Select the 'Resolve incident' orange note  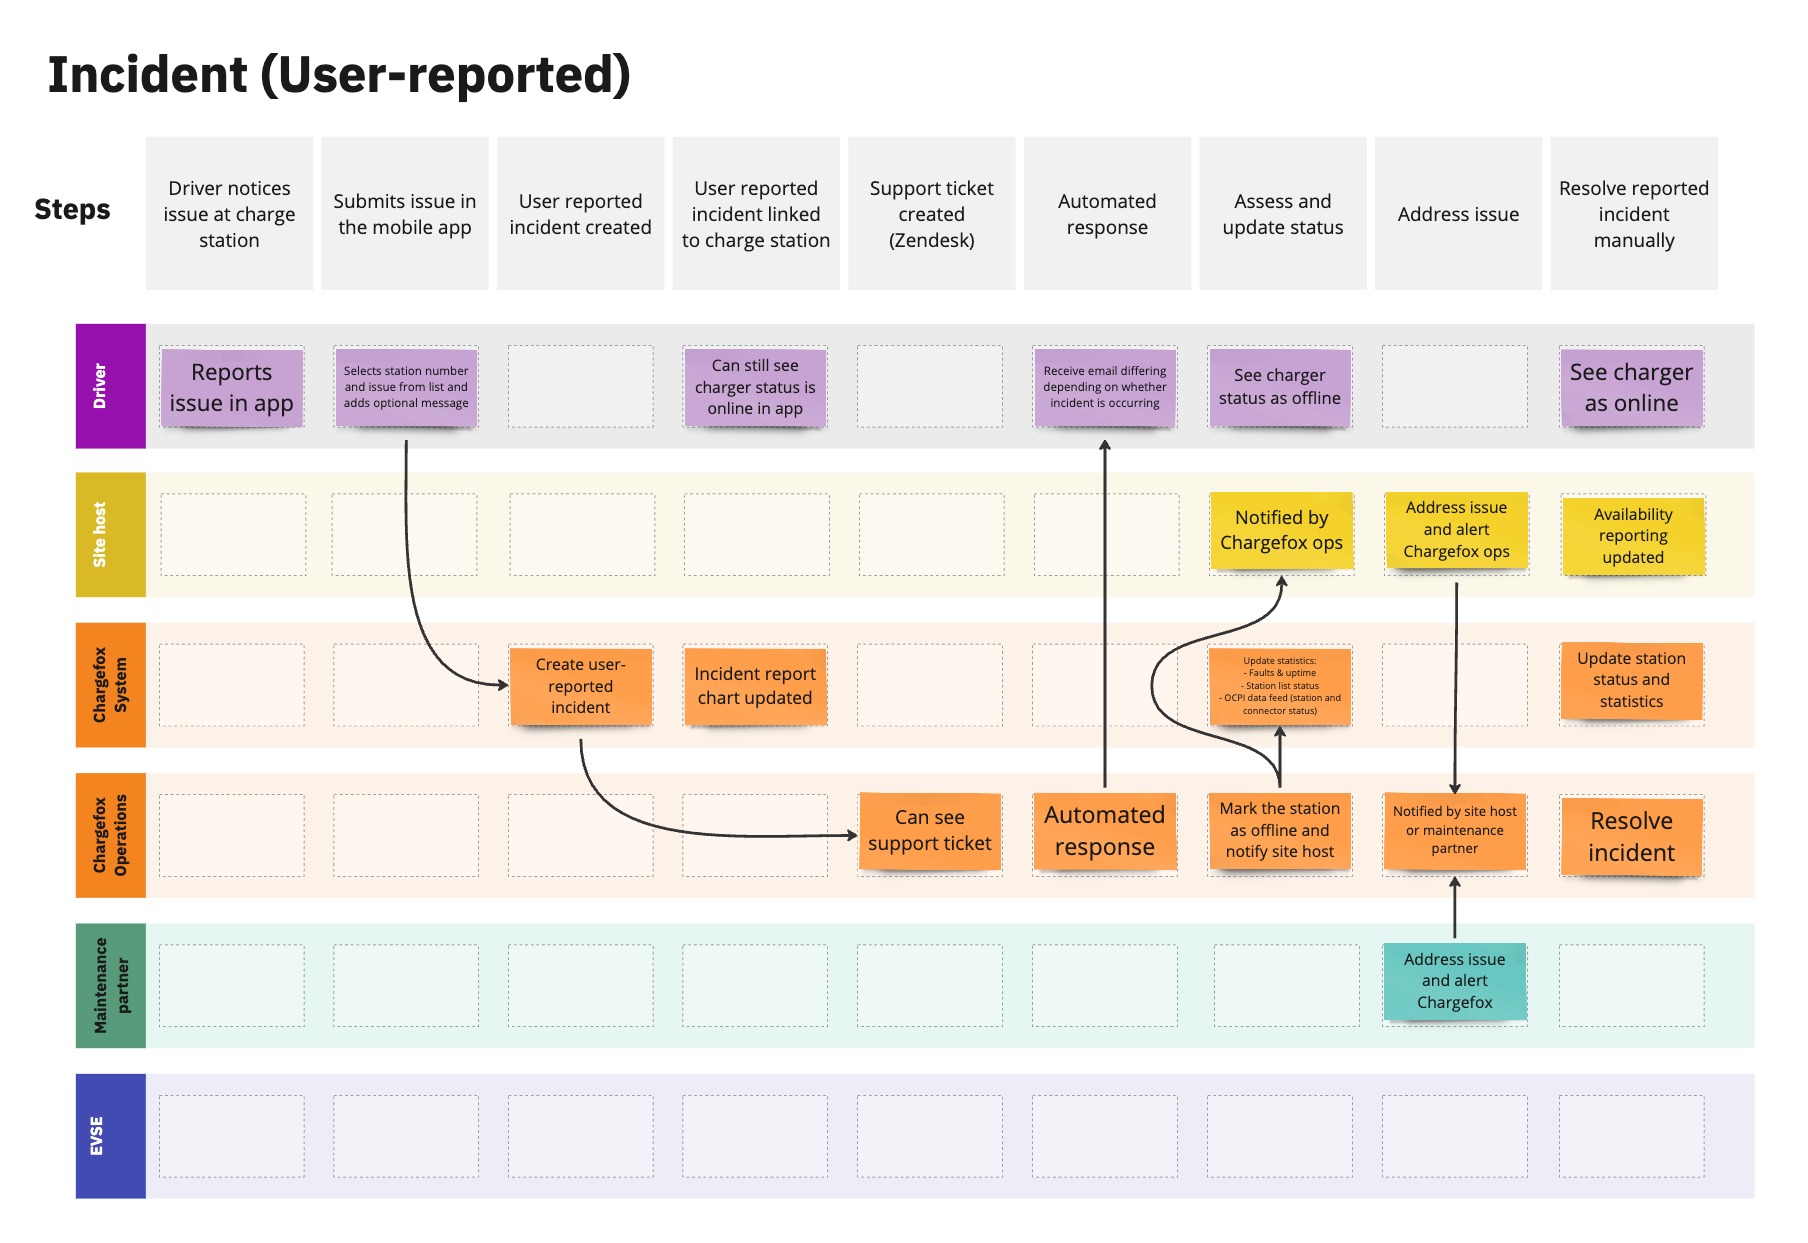point(1631,837)
